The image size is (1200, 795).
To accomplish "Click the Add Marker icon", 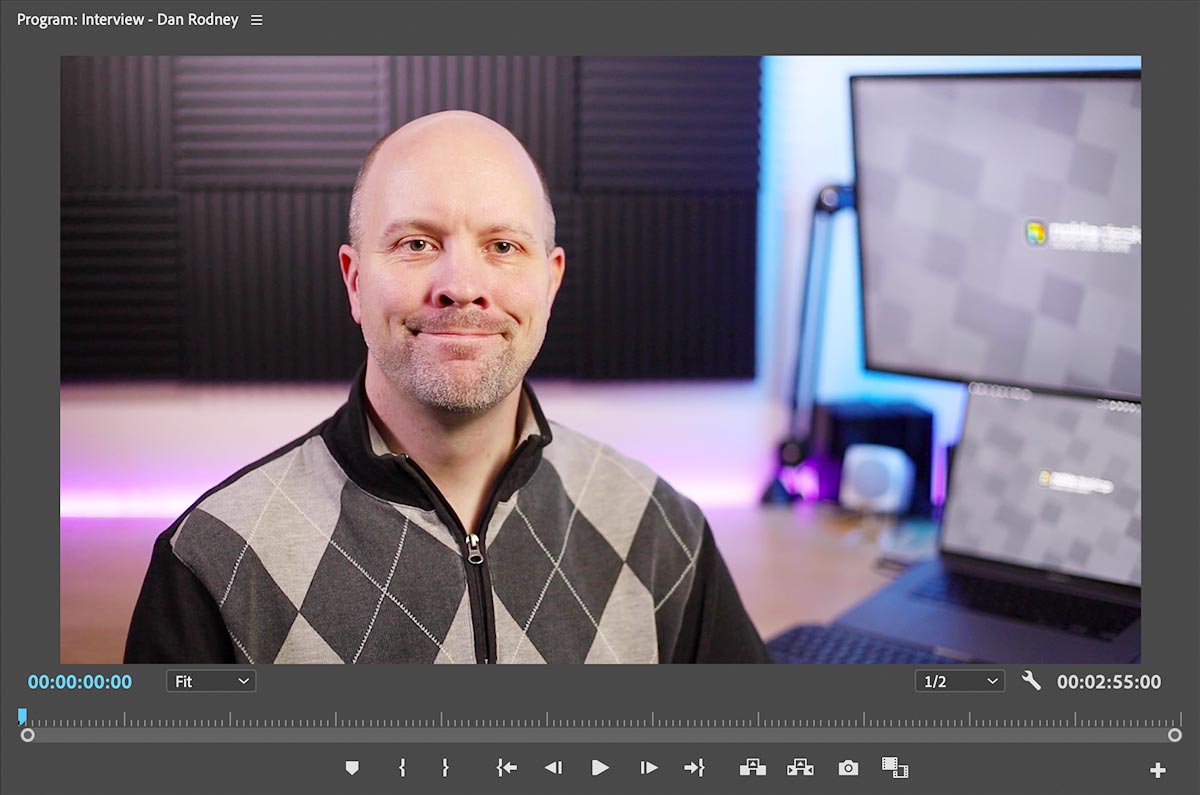I will tap(351, 767).
